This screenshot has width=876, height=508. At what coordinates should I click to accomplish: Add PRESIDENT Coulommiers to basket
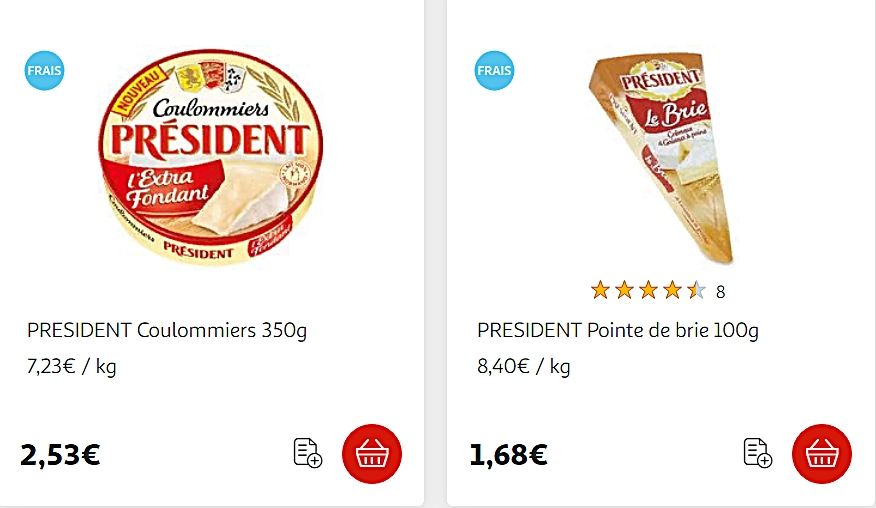point(372,454)
